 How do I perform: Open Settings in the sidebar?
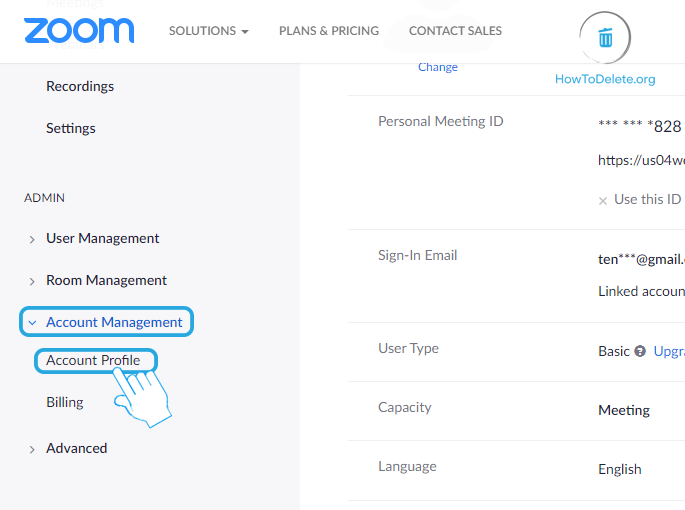pos(71,129)
